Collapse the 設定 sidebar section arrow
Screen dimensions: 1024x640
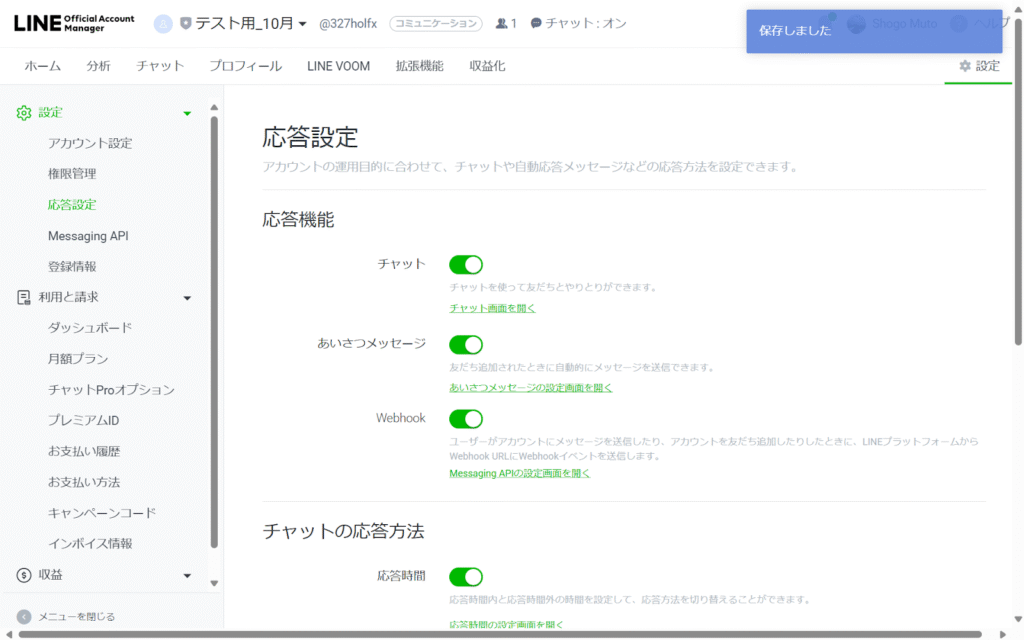point(187,113)
